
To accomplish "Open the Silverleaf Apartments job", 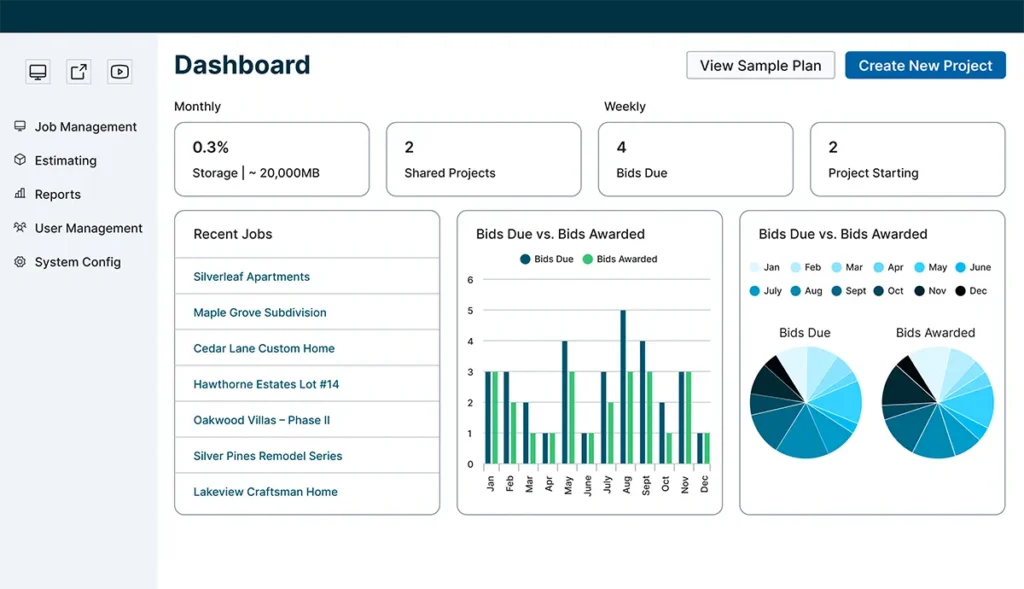I will coord(251,277).
